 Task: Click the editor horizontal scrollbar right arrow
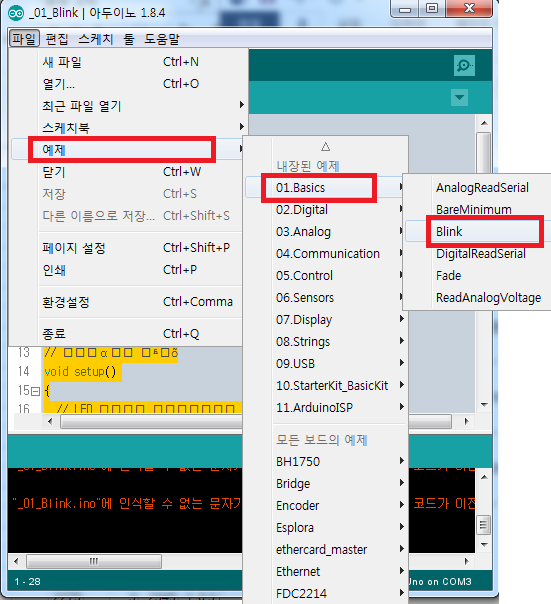click(467, 421)
